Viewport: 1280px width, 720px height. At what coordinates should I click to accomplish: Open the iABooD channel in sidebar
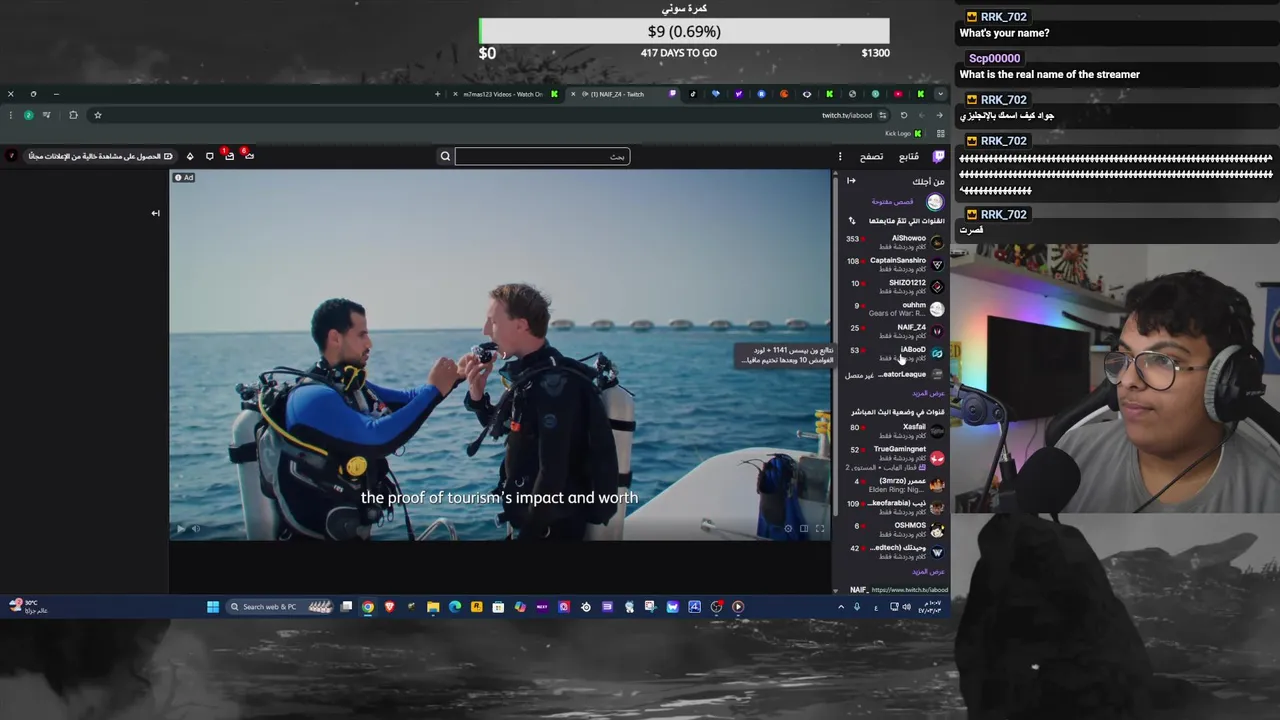pyautogui.click(x=895, y=352)
